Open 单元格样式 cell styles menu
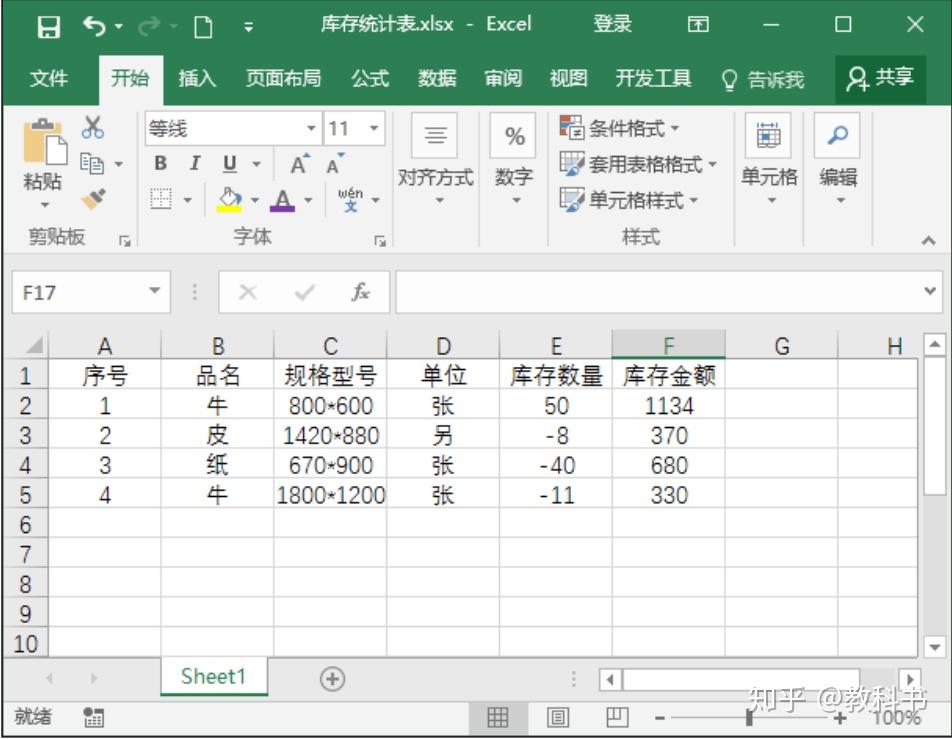The image size is (952, 739). tap(628, 200)
